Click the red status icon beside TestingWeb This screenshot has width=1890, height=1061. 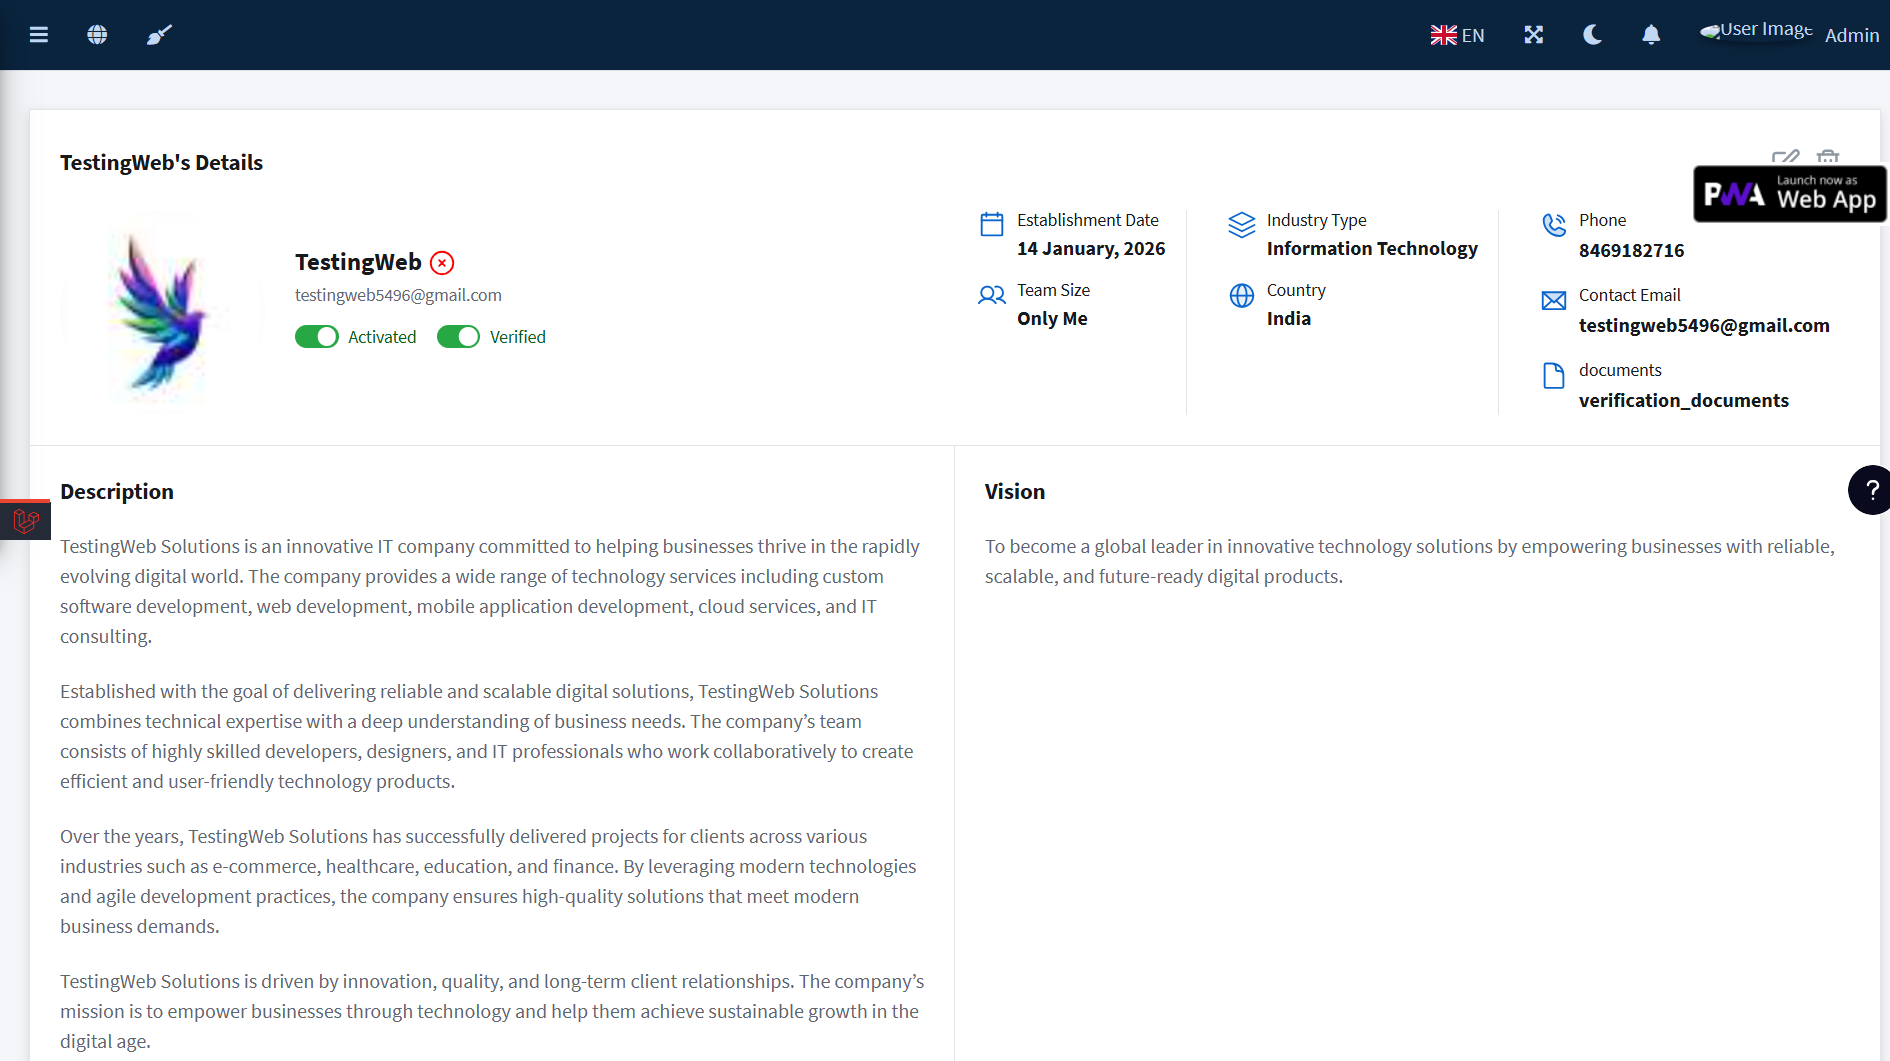pos(442,263)
